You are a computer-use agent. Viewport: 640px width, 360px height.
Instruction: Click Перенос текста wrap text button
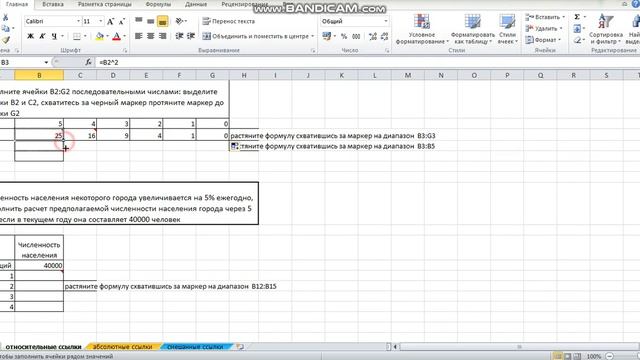[229, 21]
